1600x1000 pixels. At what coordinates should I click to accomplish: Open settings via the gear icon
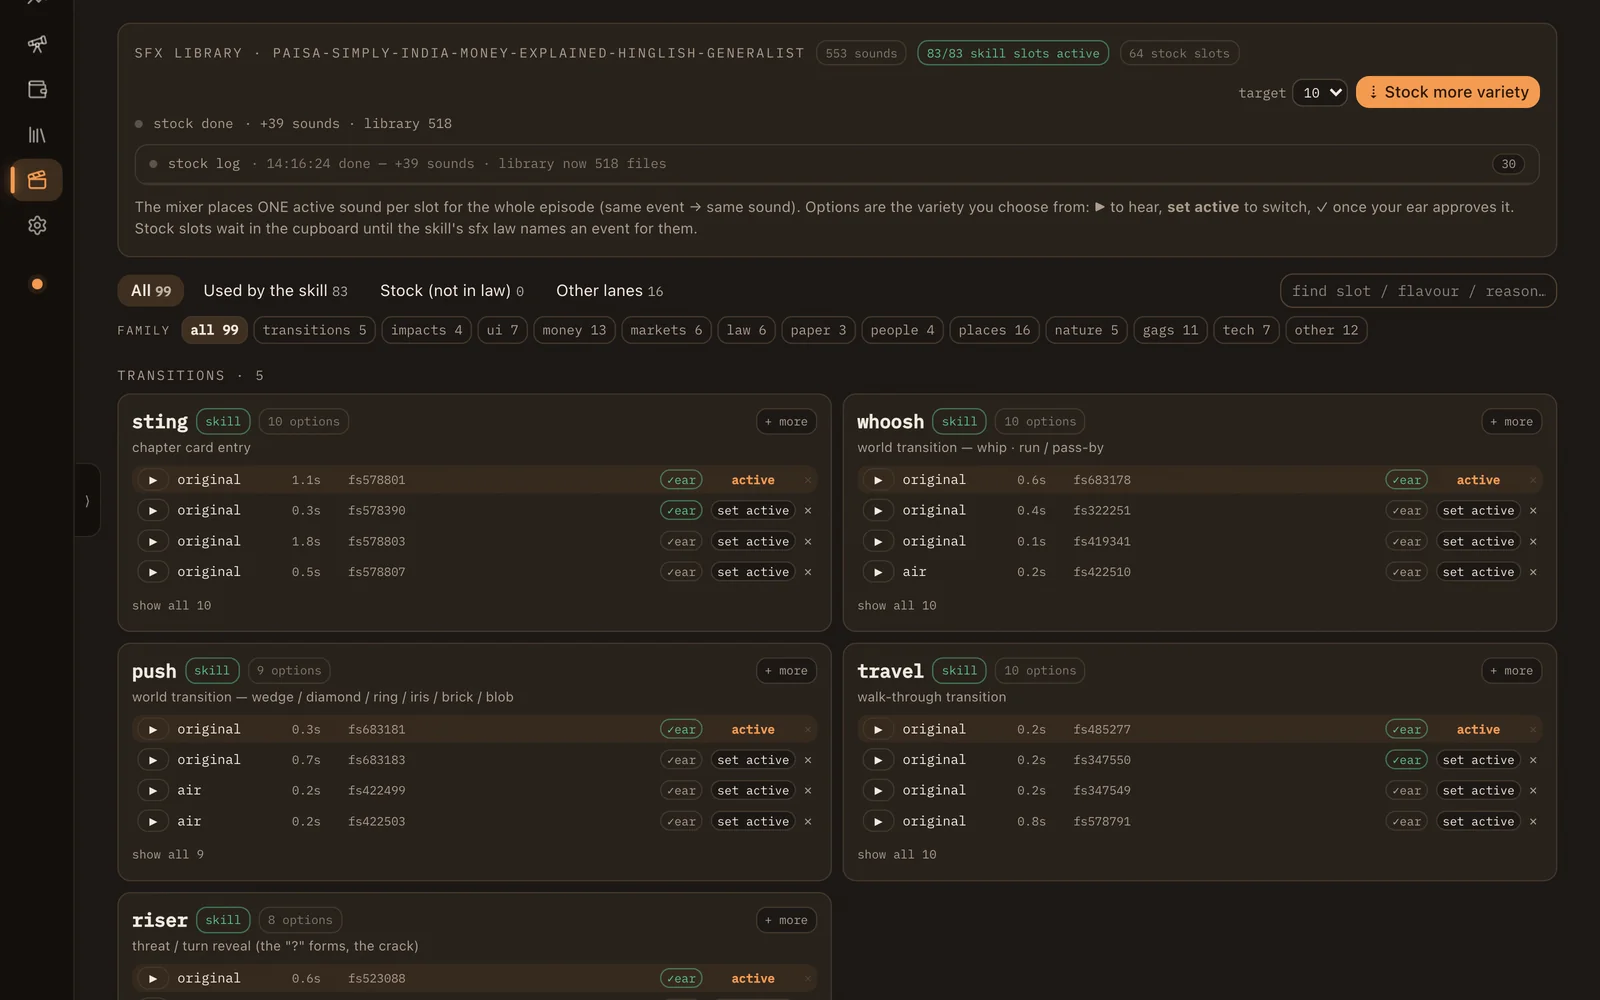click(x=37, y=226)
